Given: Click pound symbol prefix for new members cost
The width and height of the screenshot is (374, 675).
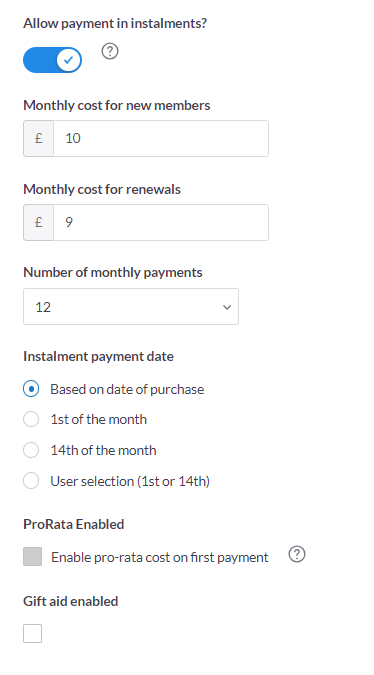Looking at the screenshot, I should tap(38, 138).
